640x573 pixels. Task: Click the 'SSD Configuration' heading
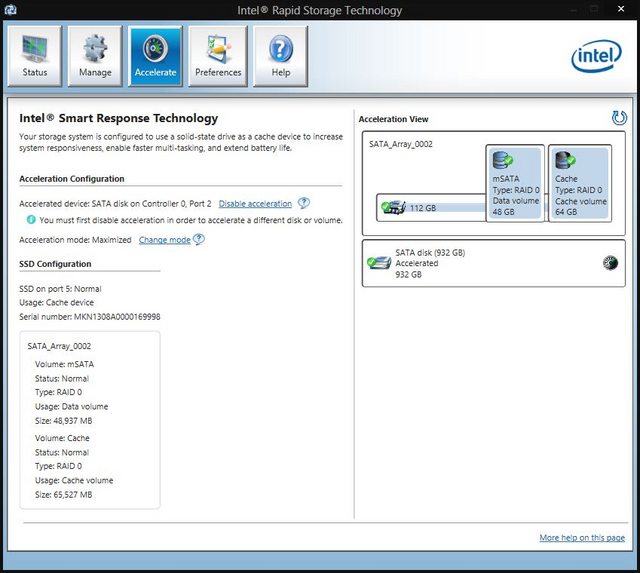55,264
